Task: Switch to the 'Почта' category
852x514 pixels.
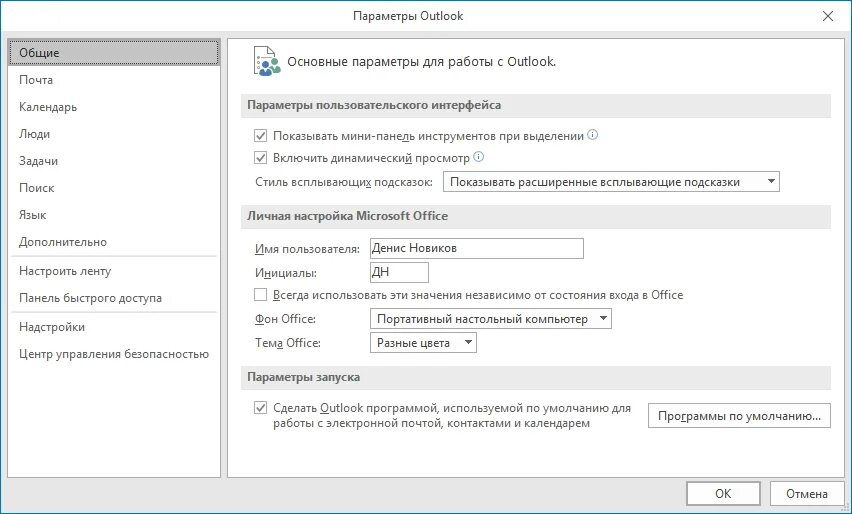Action: [x=36, y=80]
